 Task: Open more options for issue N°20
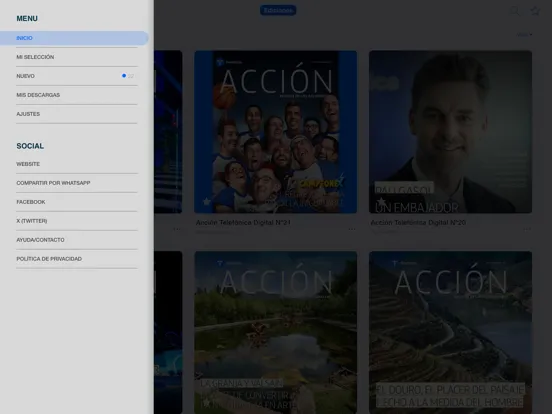(x=527, y=229)
